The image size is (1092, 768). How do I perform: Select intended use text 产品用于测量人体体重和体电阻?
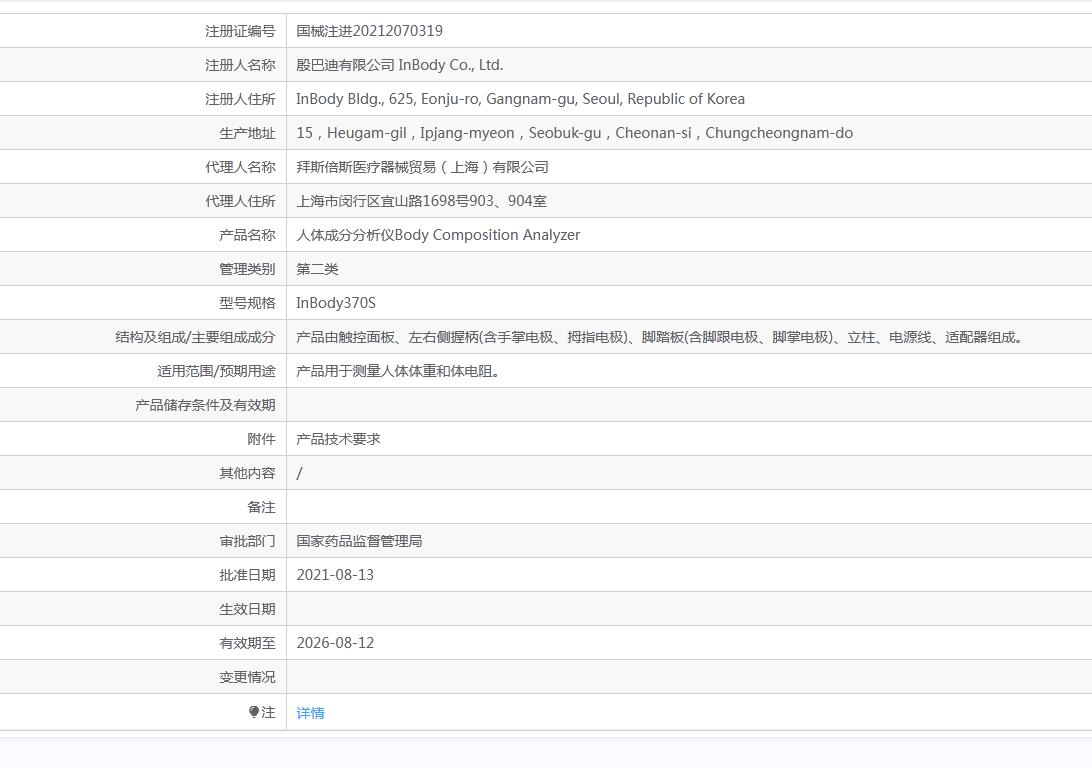click(x=398, y=371)
